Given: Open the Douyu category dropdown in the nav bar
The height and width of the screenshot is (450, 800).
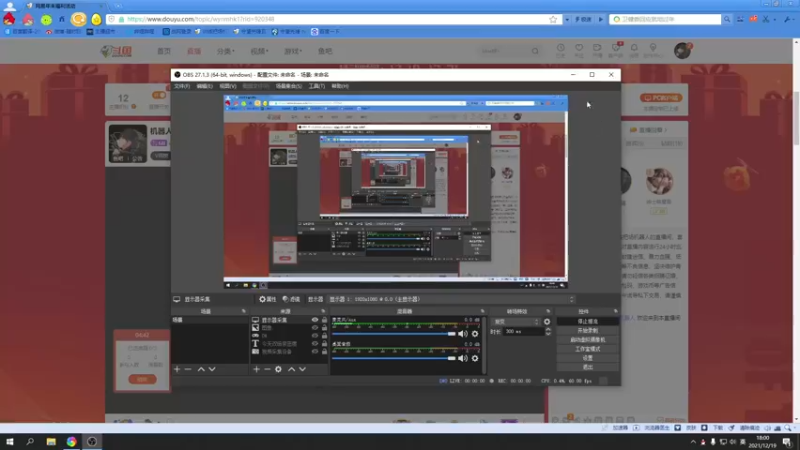Looking at the screenshot, I should point(226,51).
